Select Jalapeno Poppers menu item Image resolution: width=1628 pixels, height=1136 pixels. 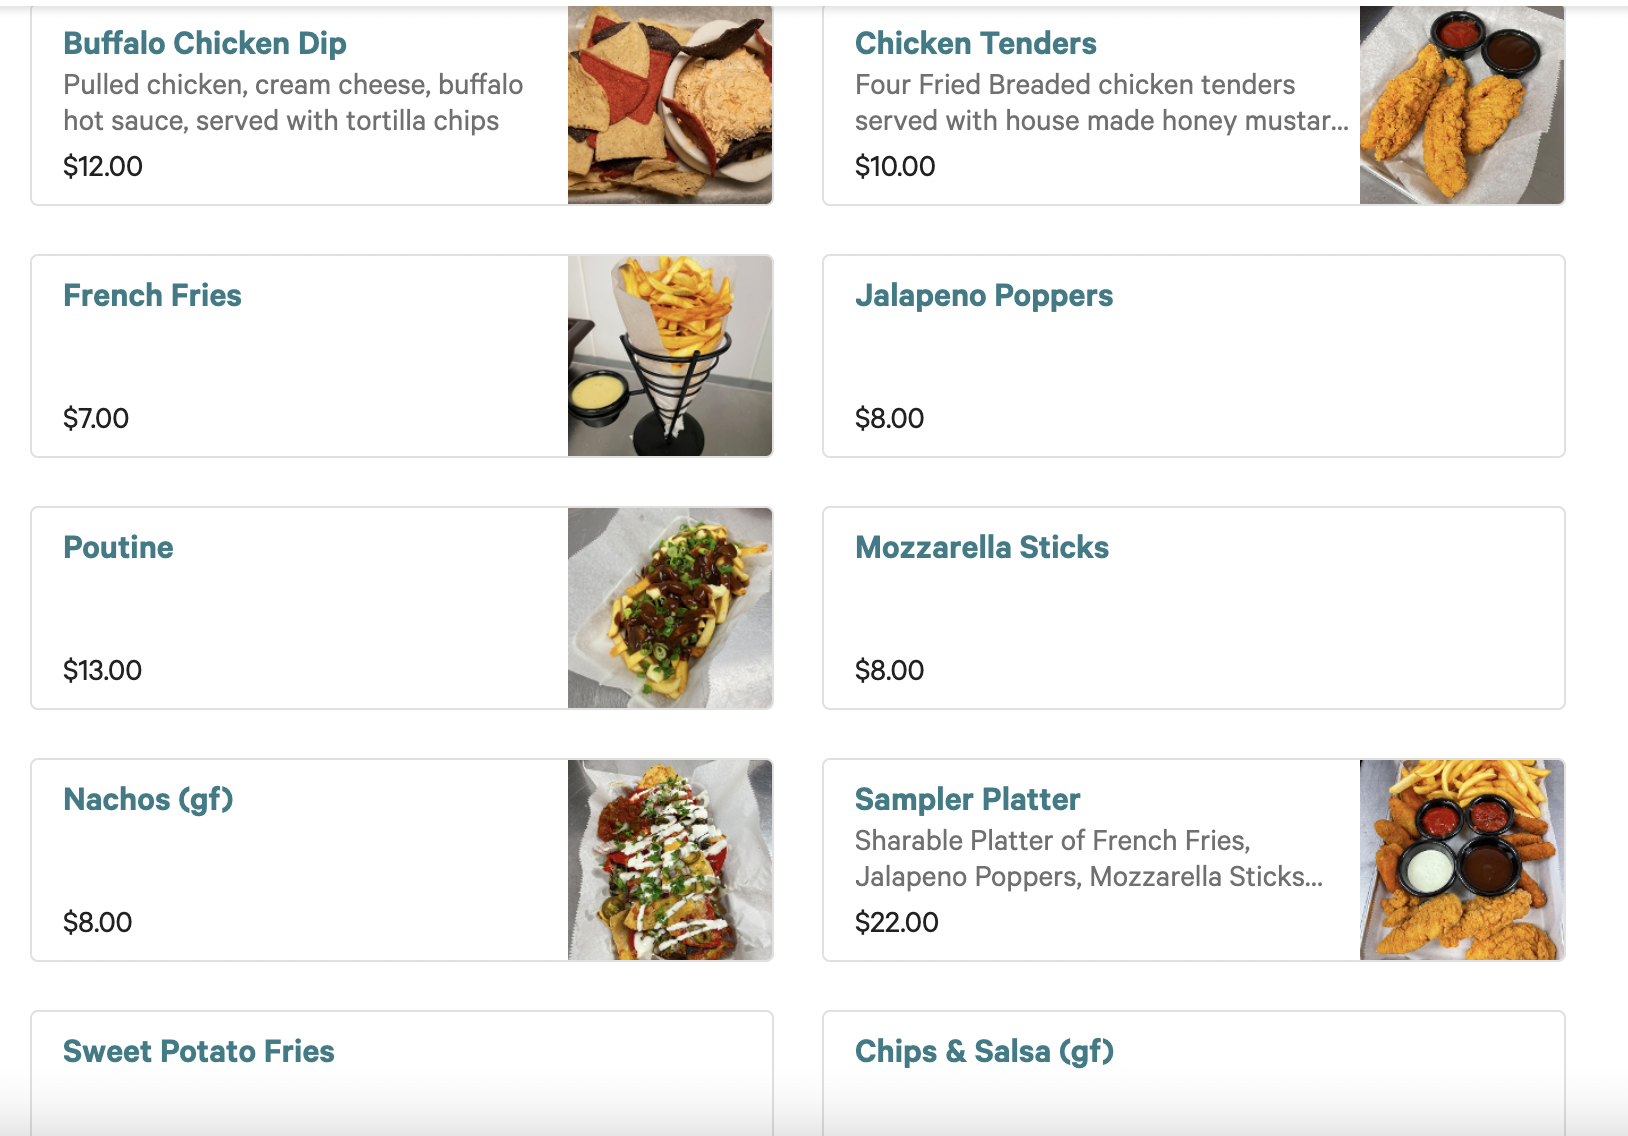[984, 296]
